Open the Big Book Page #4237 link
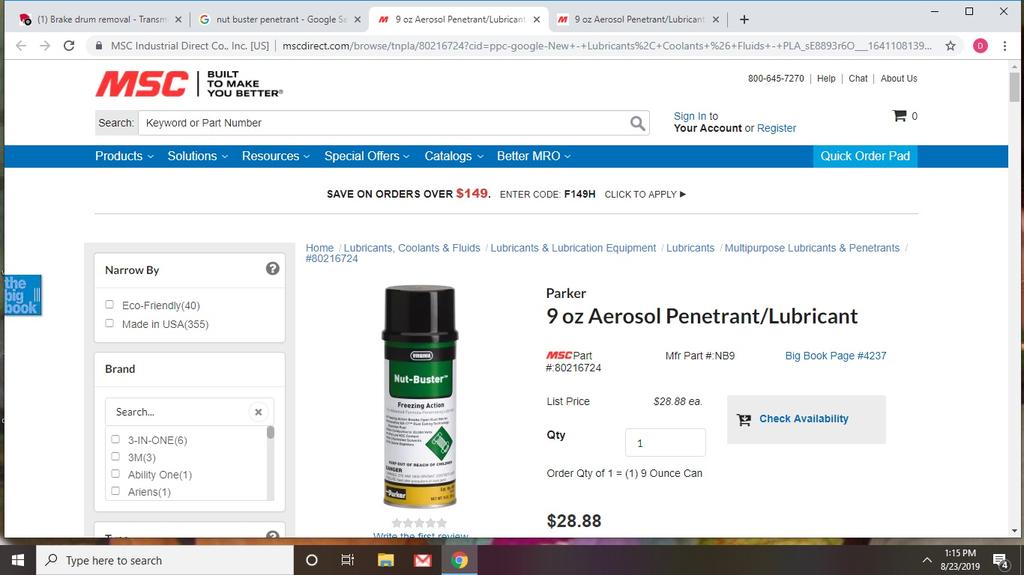The image size is (1024, 575). (x=835, y=355)
